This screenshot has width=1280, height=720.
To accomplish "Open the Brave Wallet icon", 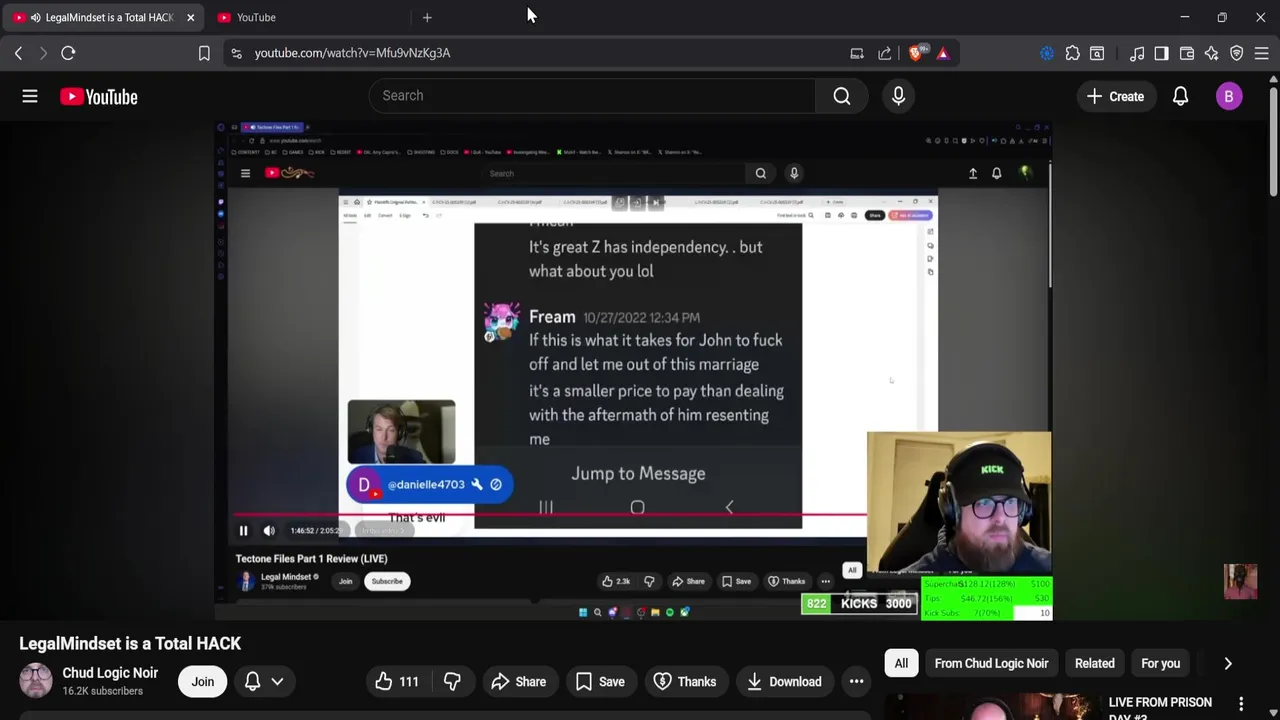I will 1187,53.
